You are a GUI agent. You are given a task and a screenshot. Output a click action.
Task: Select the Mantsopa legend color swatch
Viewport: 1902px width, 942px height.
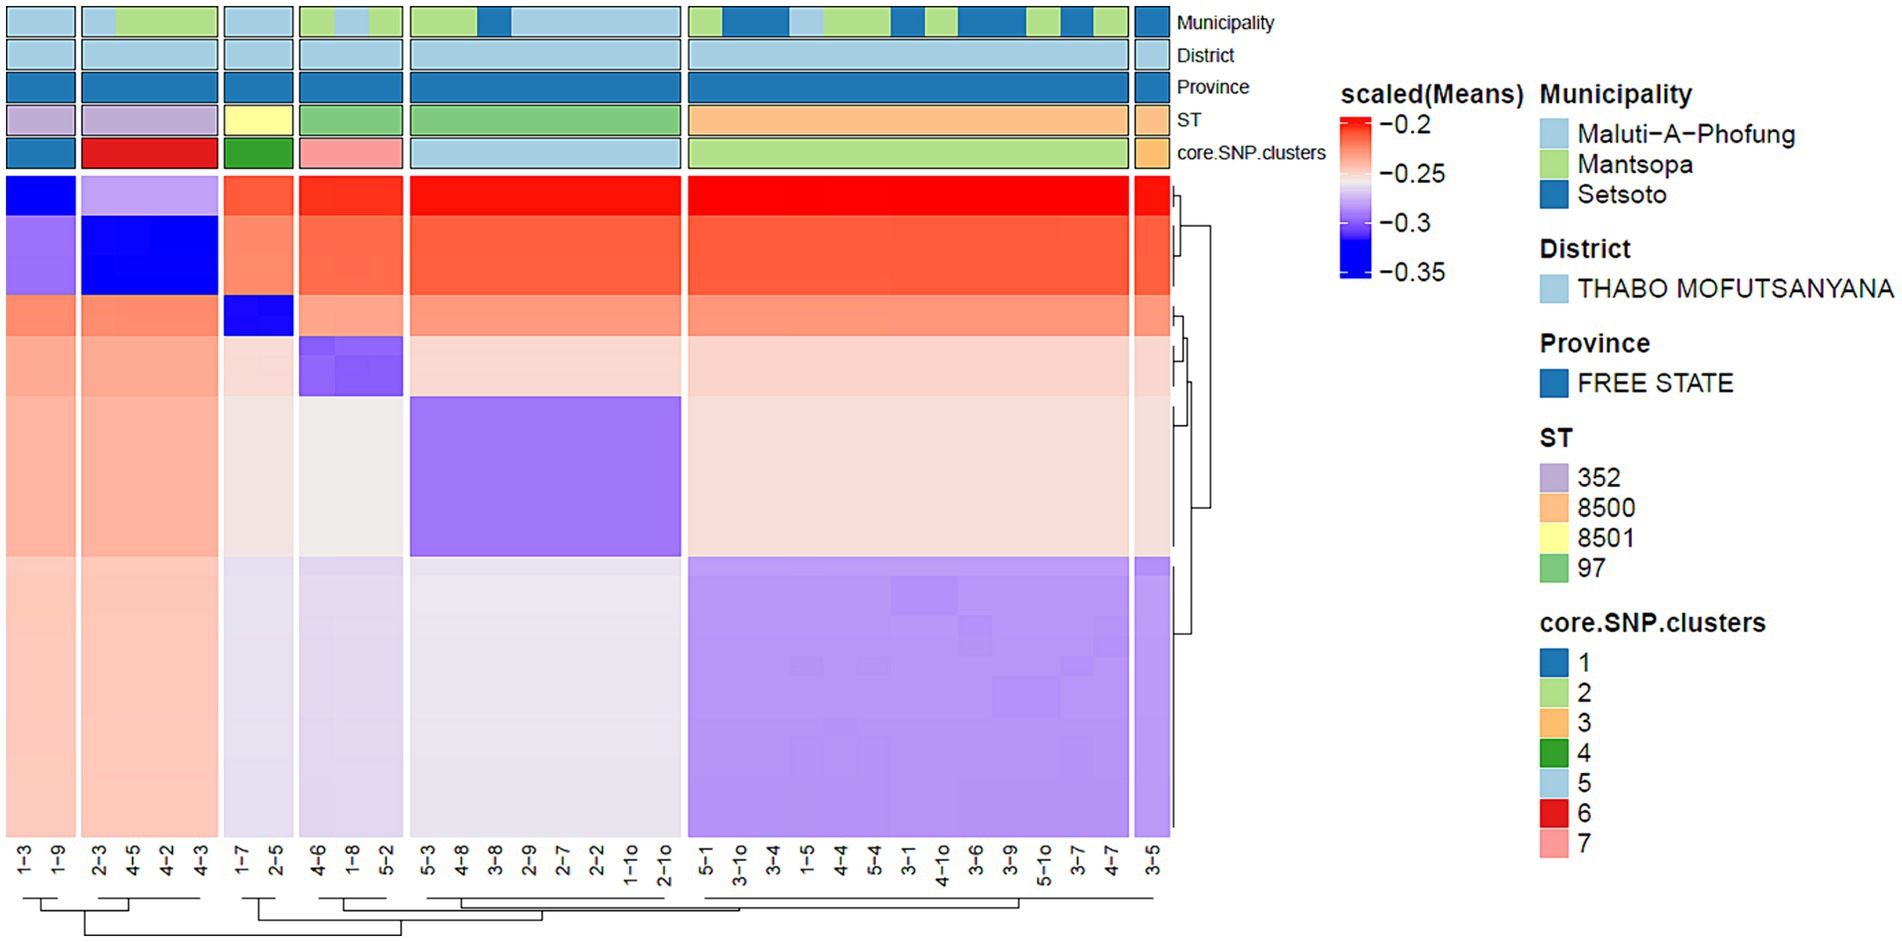pos(1554,164)
